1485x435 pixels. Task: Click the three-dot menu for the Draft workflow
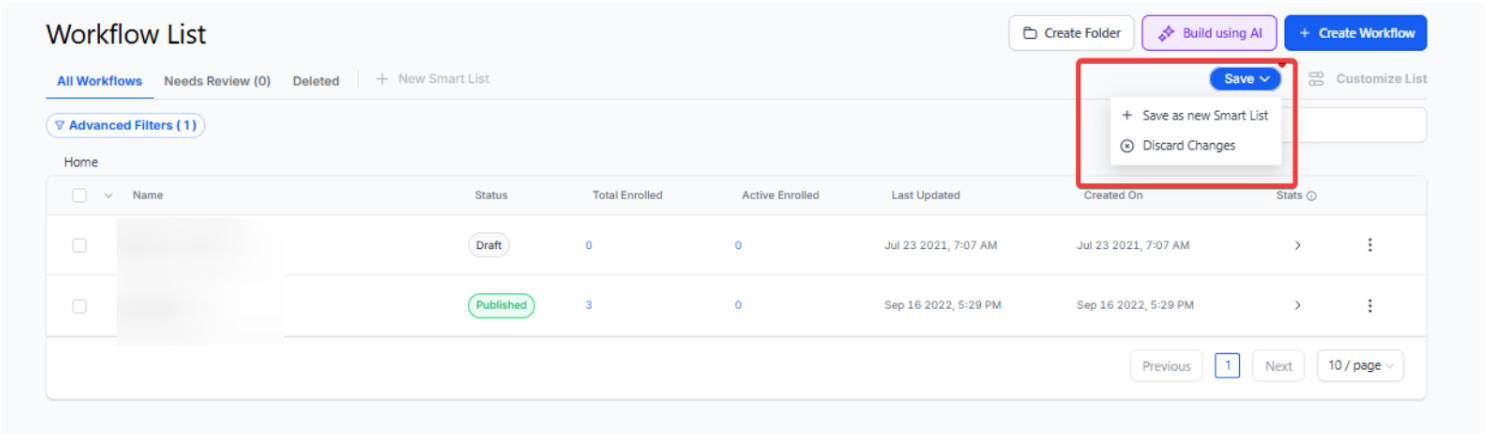[x=1369, y=245]
